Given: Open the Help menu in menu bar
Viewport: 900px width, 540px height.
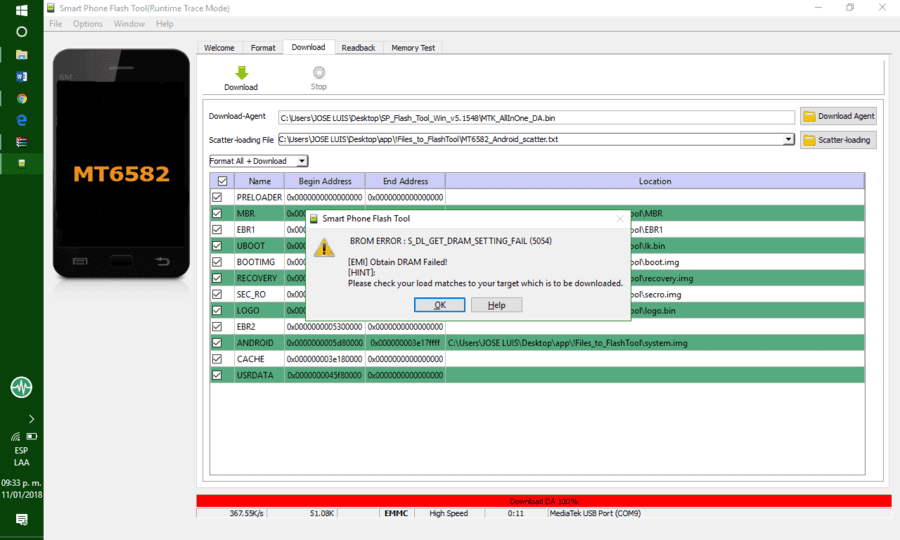Looking at the screenshot, I should tap(165, 24).
